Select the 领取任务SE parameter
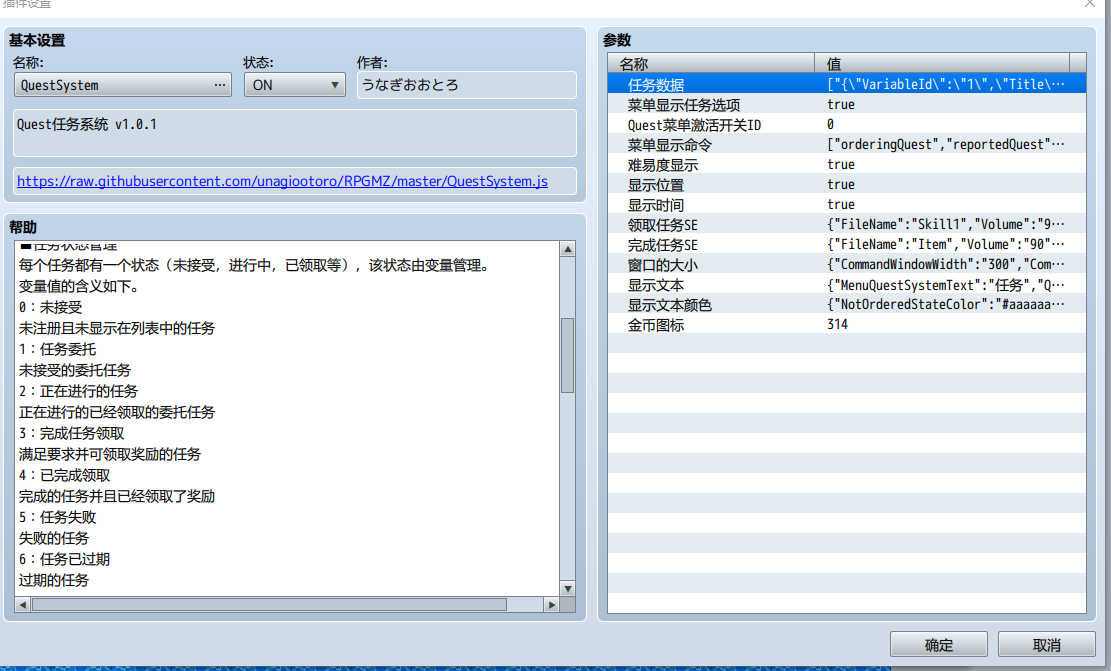1111x671 pixels. pyautogui.click(x=847, y=225)
